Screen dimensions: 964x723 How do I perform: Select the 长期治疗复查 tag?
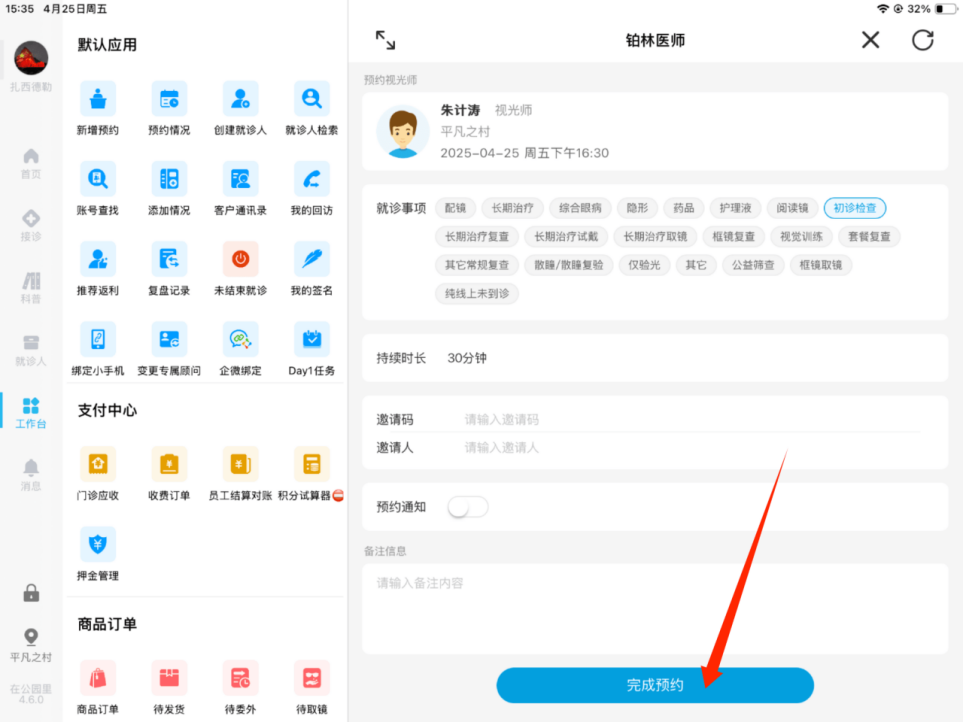[477, 237]
